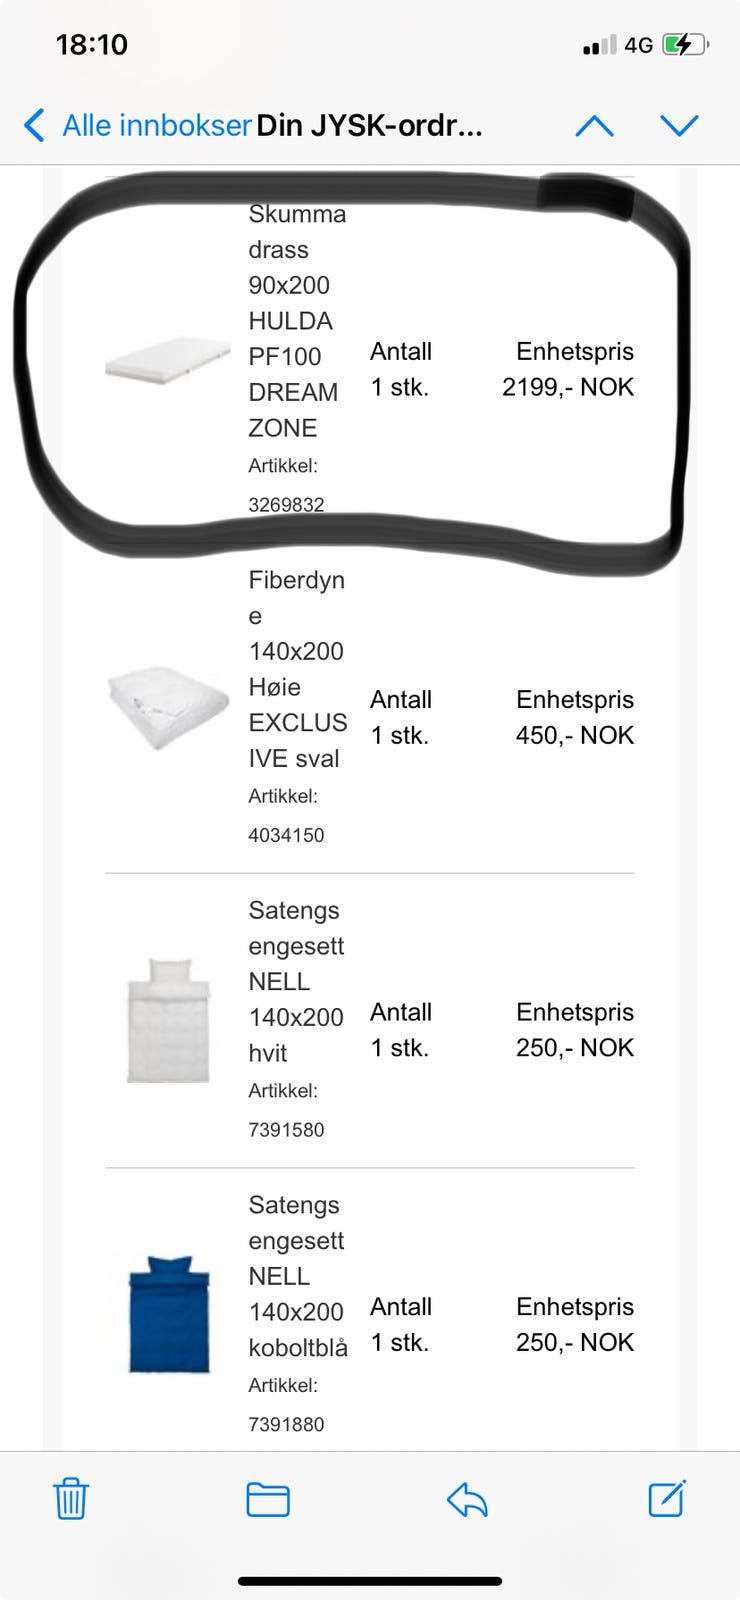Open the cobalt blue NELL bedding image

pos(169,1313)
